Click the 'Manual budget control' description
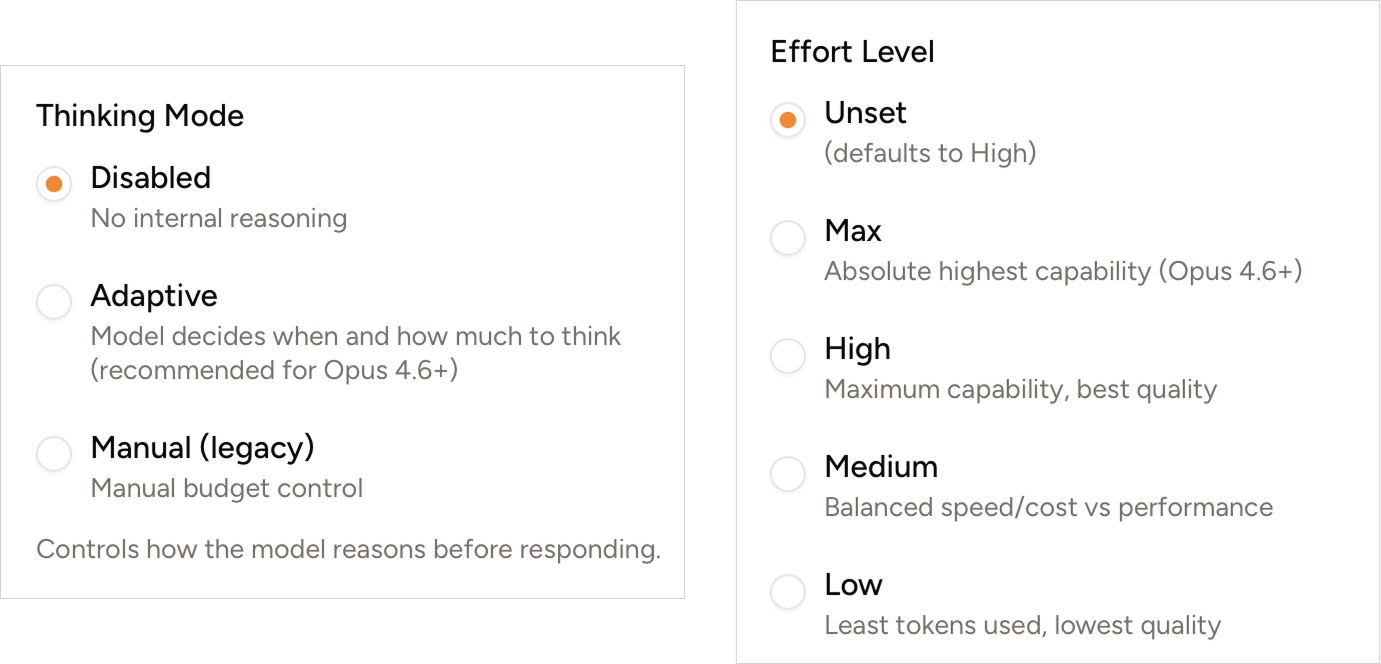Image resolution: width=1381 pixels, height=664 pixels. tap(228, 488)
